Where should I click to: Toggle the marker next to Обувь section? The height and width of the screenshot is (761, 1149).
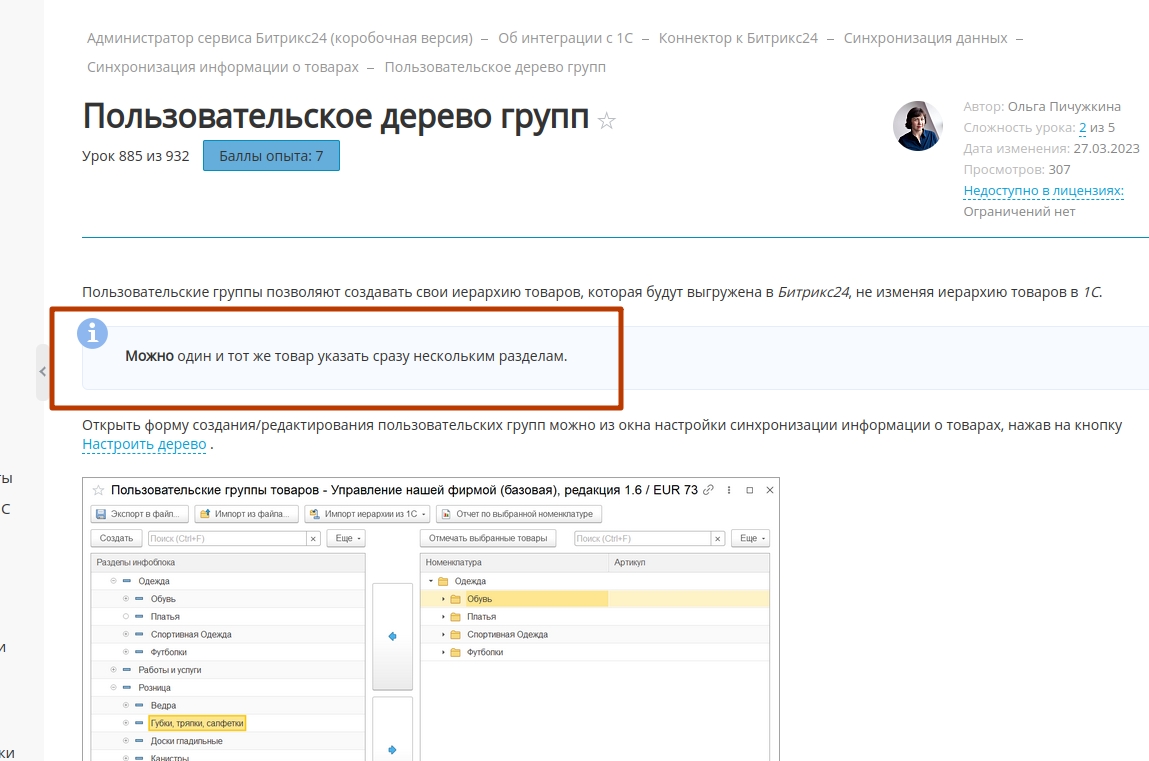(x=126, y=599)
